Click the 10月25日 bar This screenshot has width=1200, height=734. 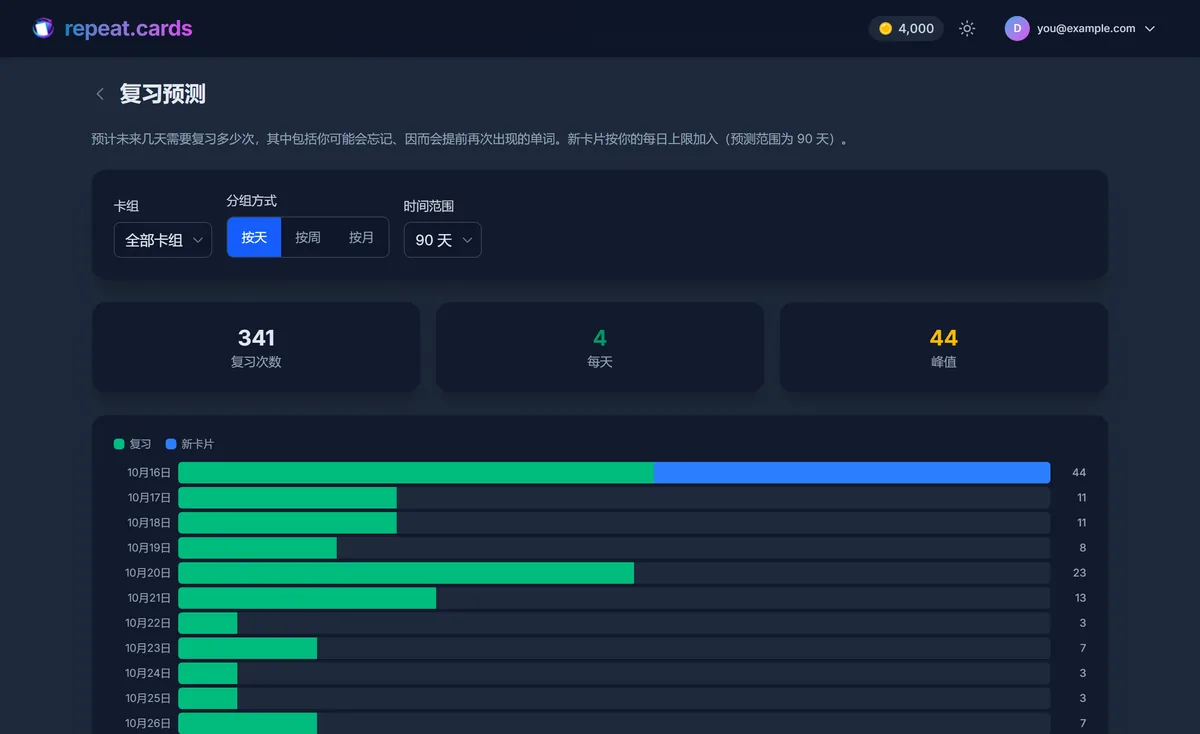tap(208, 698)
